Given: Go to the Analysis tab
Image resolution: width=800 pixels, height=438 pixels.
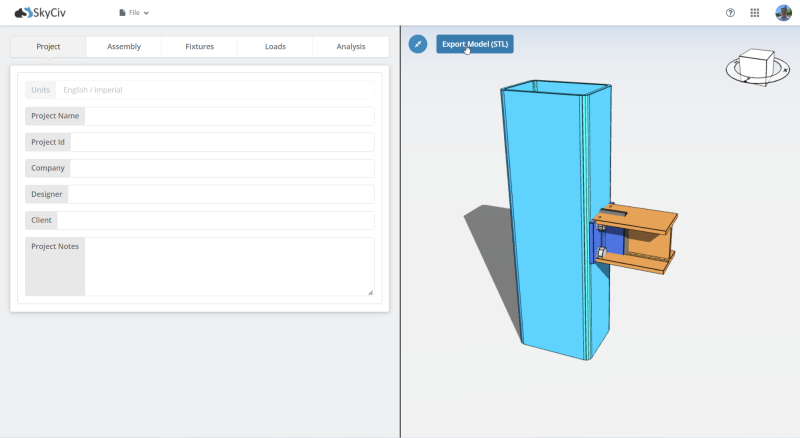Looking at the screenshot, I should coord(350,47).
